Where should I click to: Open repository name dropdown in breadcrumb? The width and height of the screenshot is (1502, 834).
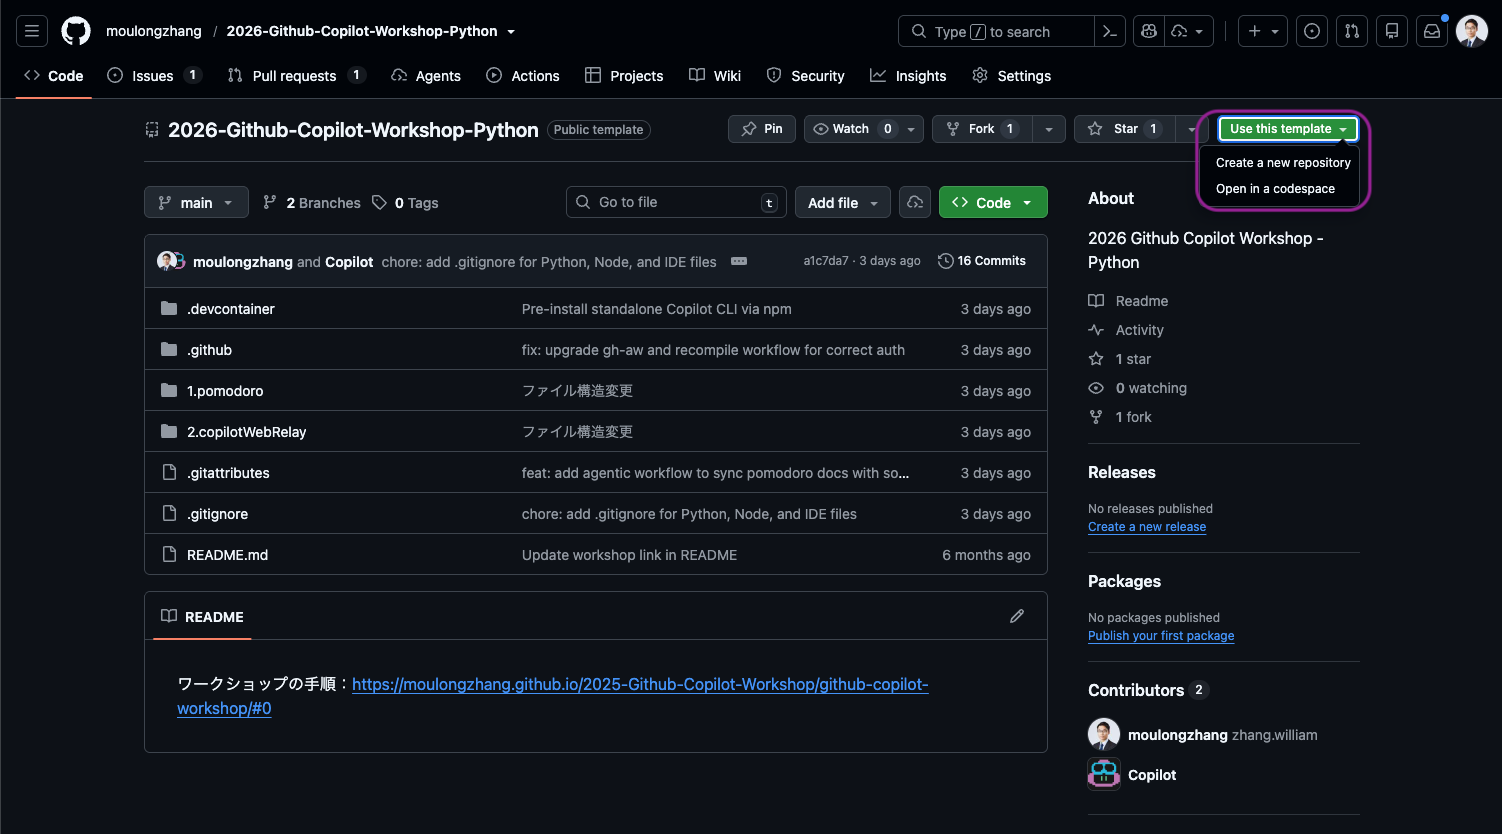coord(511,31)
